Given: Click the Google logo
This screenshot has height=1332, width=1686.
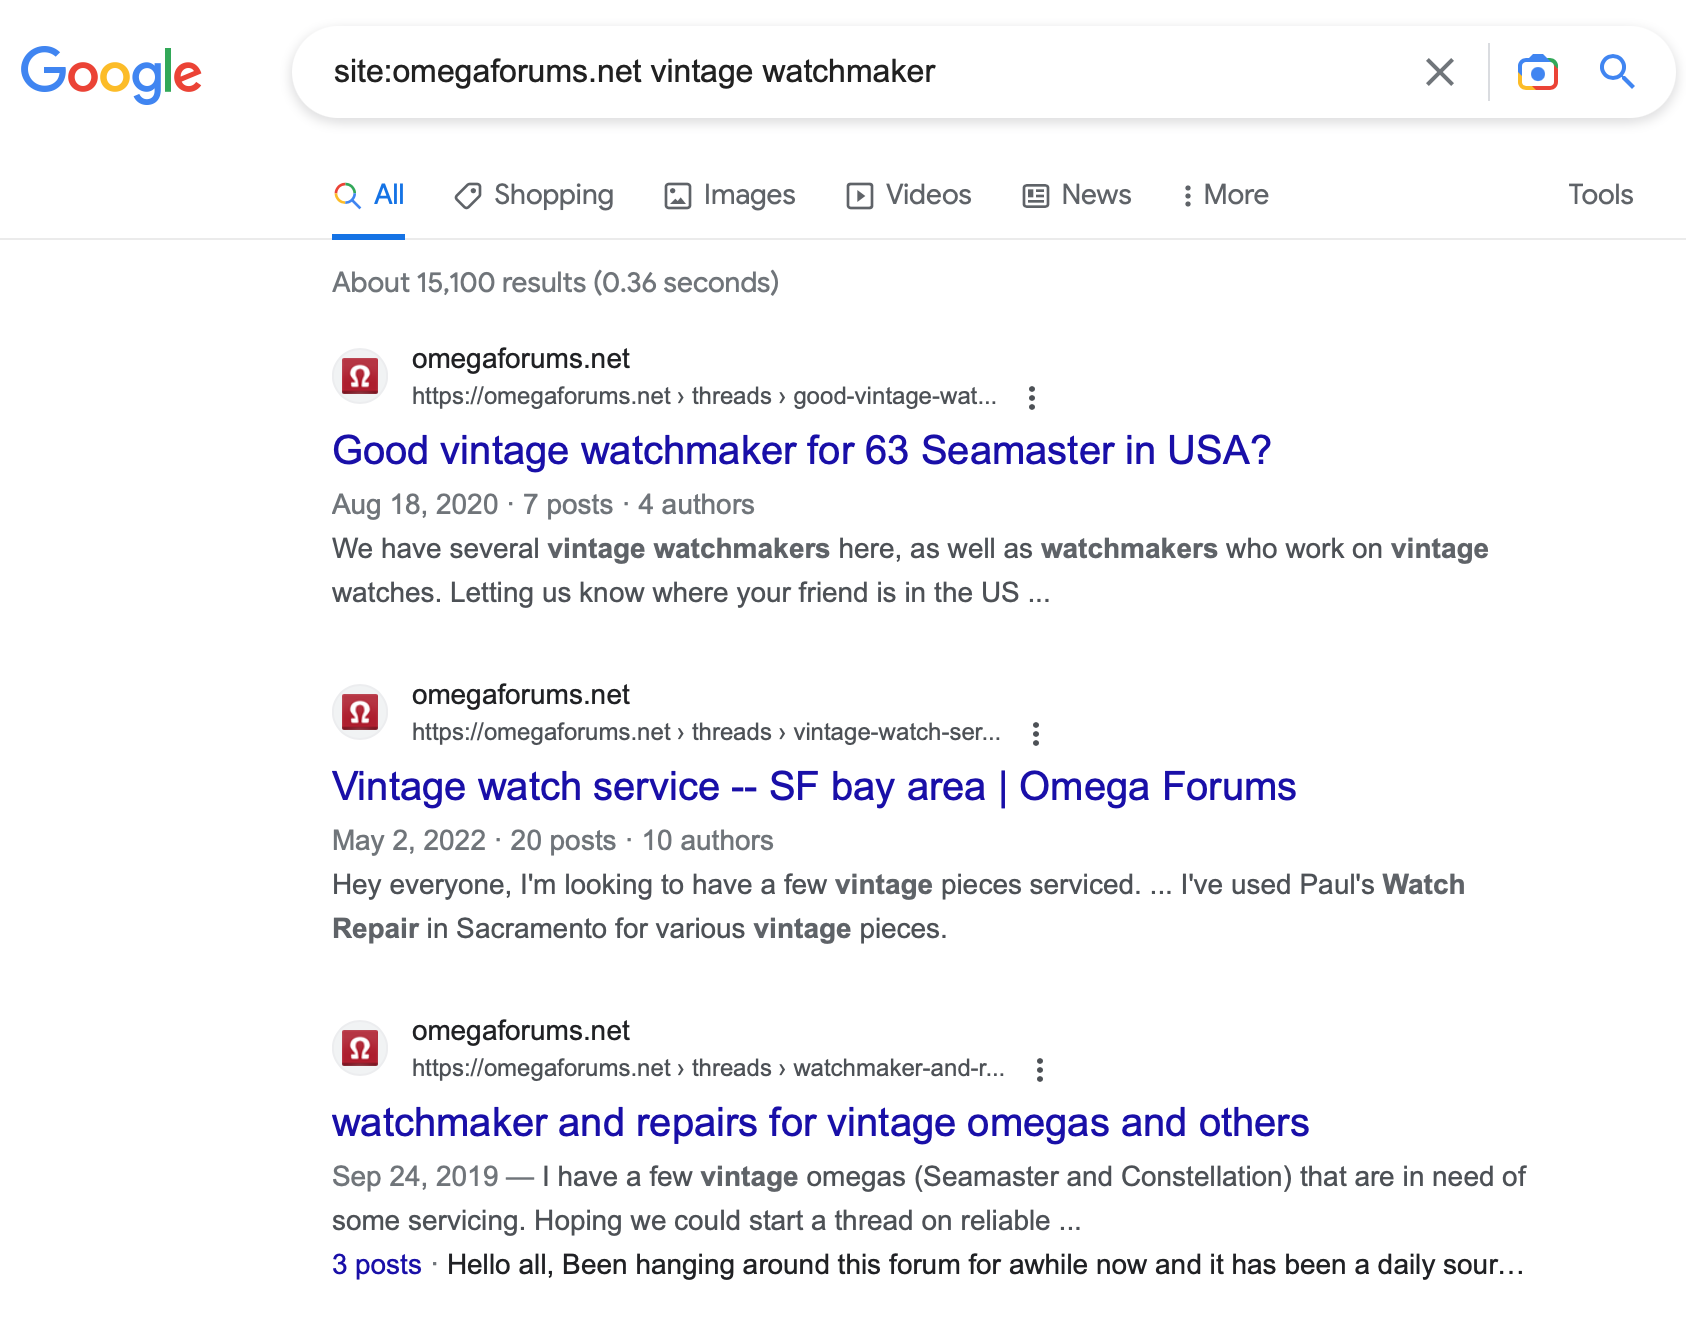Looking at the screenshot, I should pos(111,73).
